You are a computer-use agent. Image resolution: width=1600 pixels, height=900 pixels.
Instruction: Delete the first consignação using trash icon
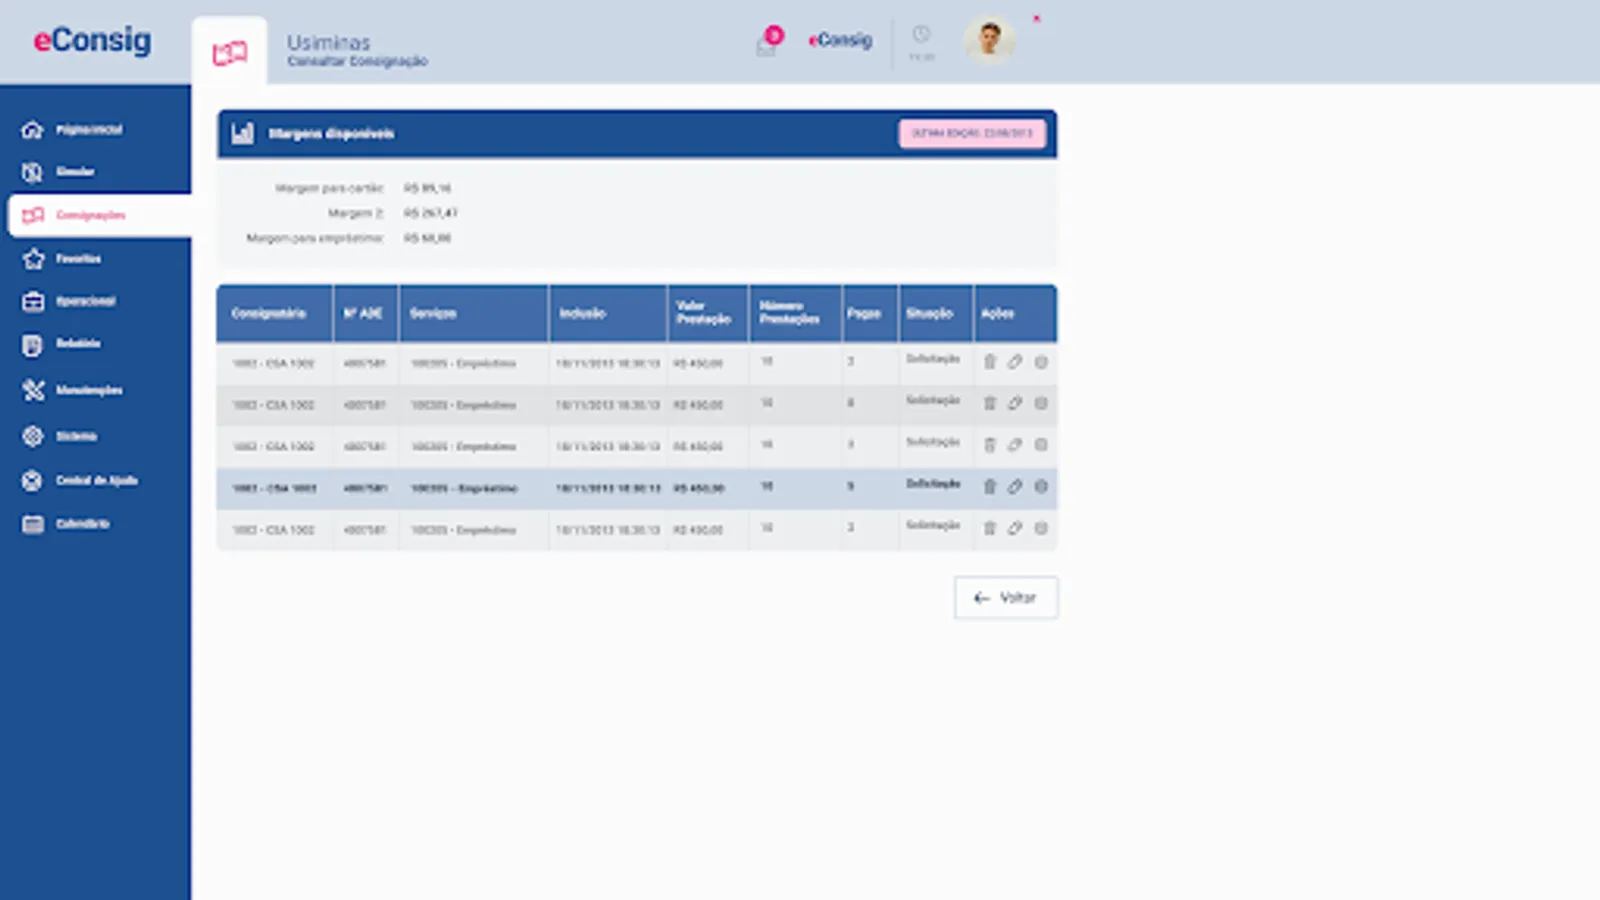[989, 362]
